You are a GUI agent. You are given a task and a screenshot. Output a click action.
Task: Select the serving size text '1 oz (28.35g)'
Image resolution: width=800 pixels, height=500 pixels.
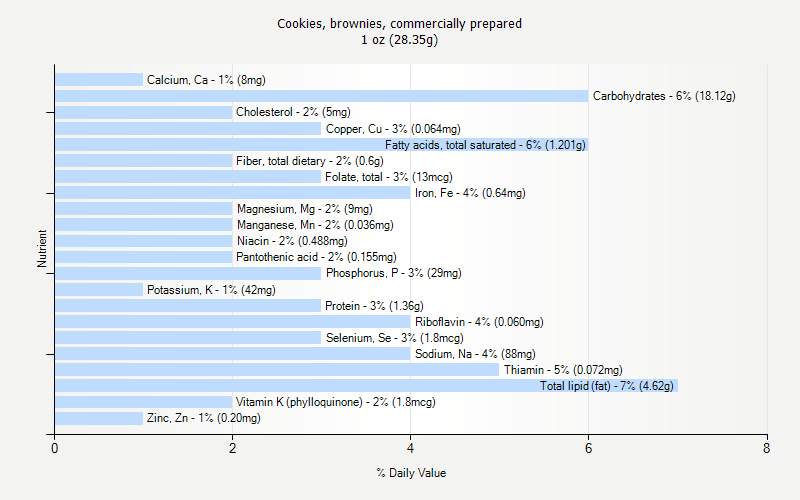click(x=399, y=40)
